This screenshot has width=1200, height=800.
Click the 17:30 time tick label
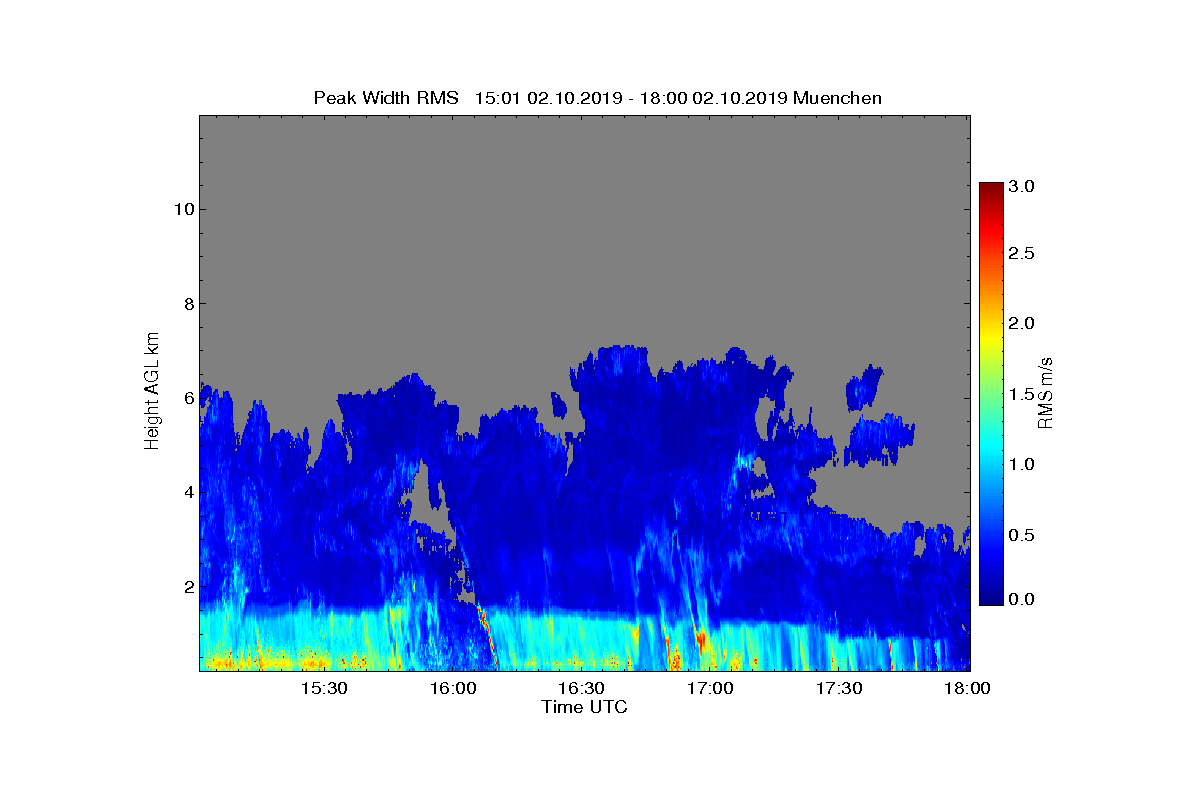tap(840, 688)
